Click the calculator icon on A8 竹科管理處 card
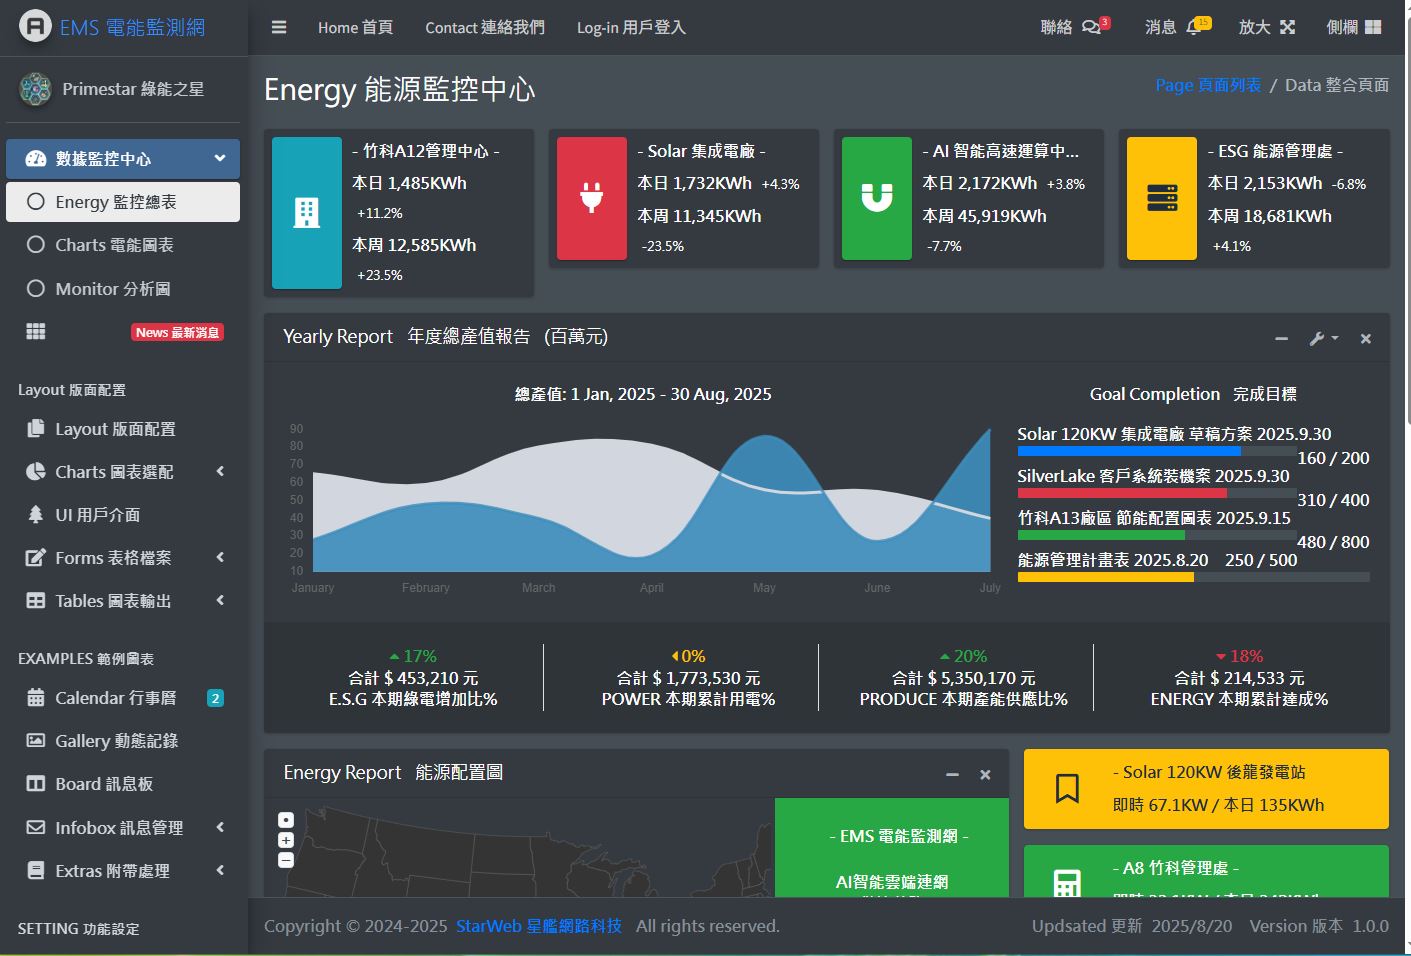Image resolution: width=1411 pixels, height=956 pixels. [1067, 883]
